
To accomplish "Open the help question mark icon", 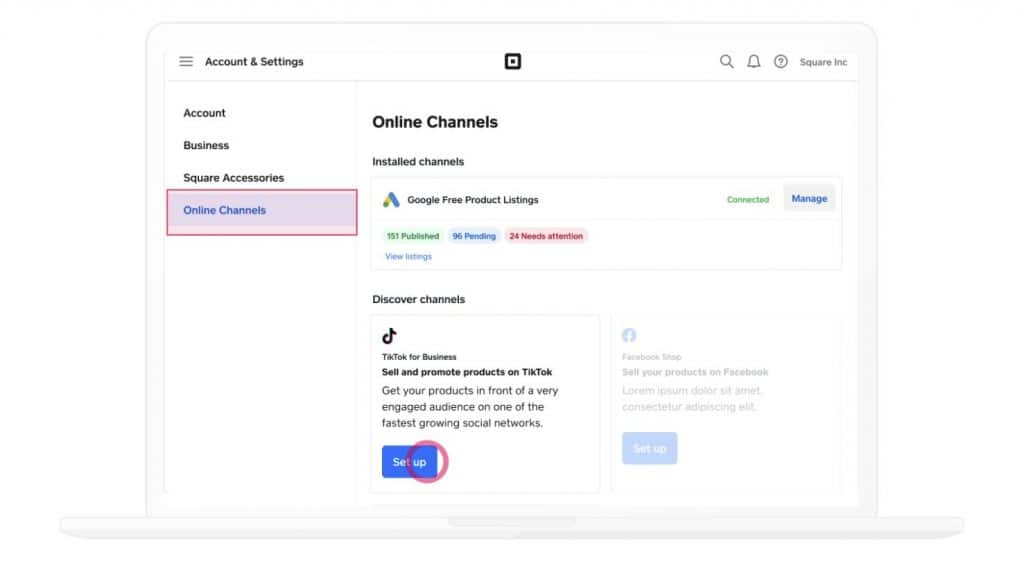I will tap(780, 61).
